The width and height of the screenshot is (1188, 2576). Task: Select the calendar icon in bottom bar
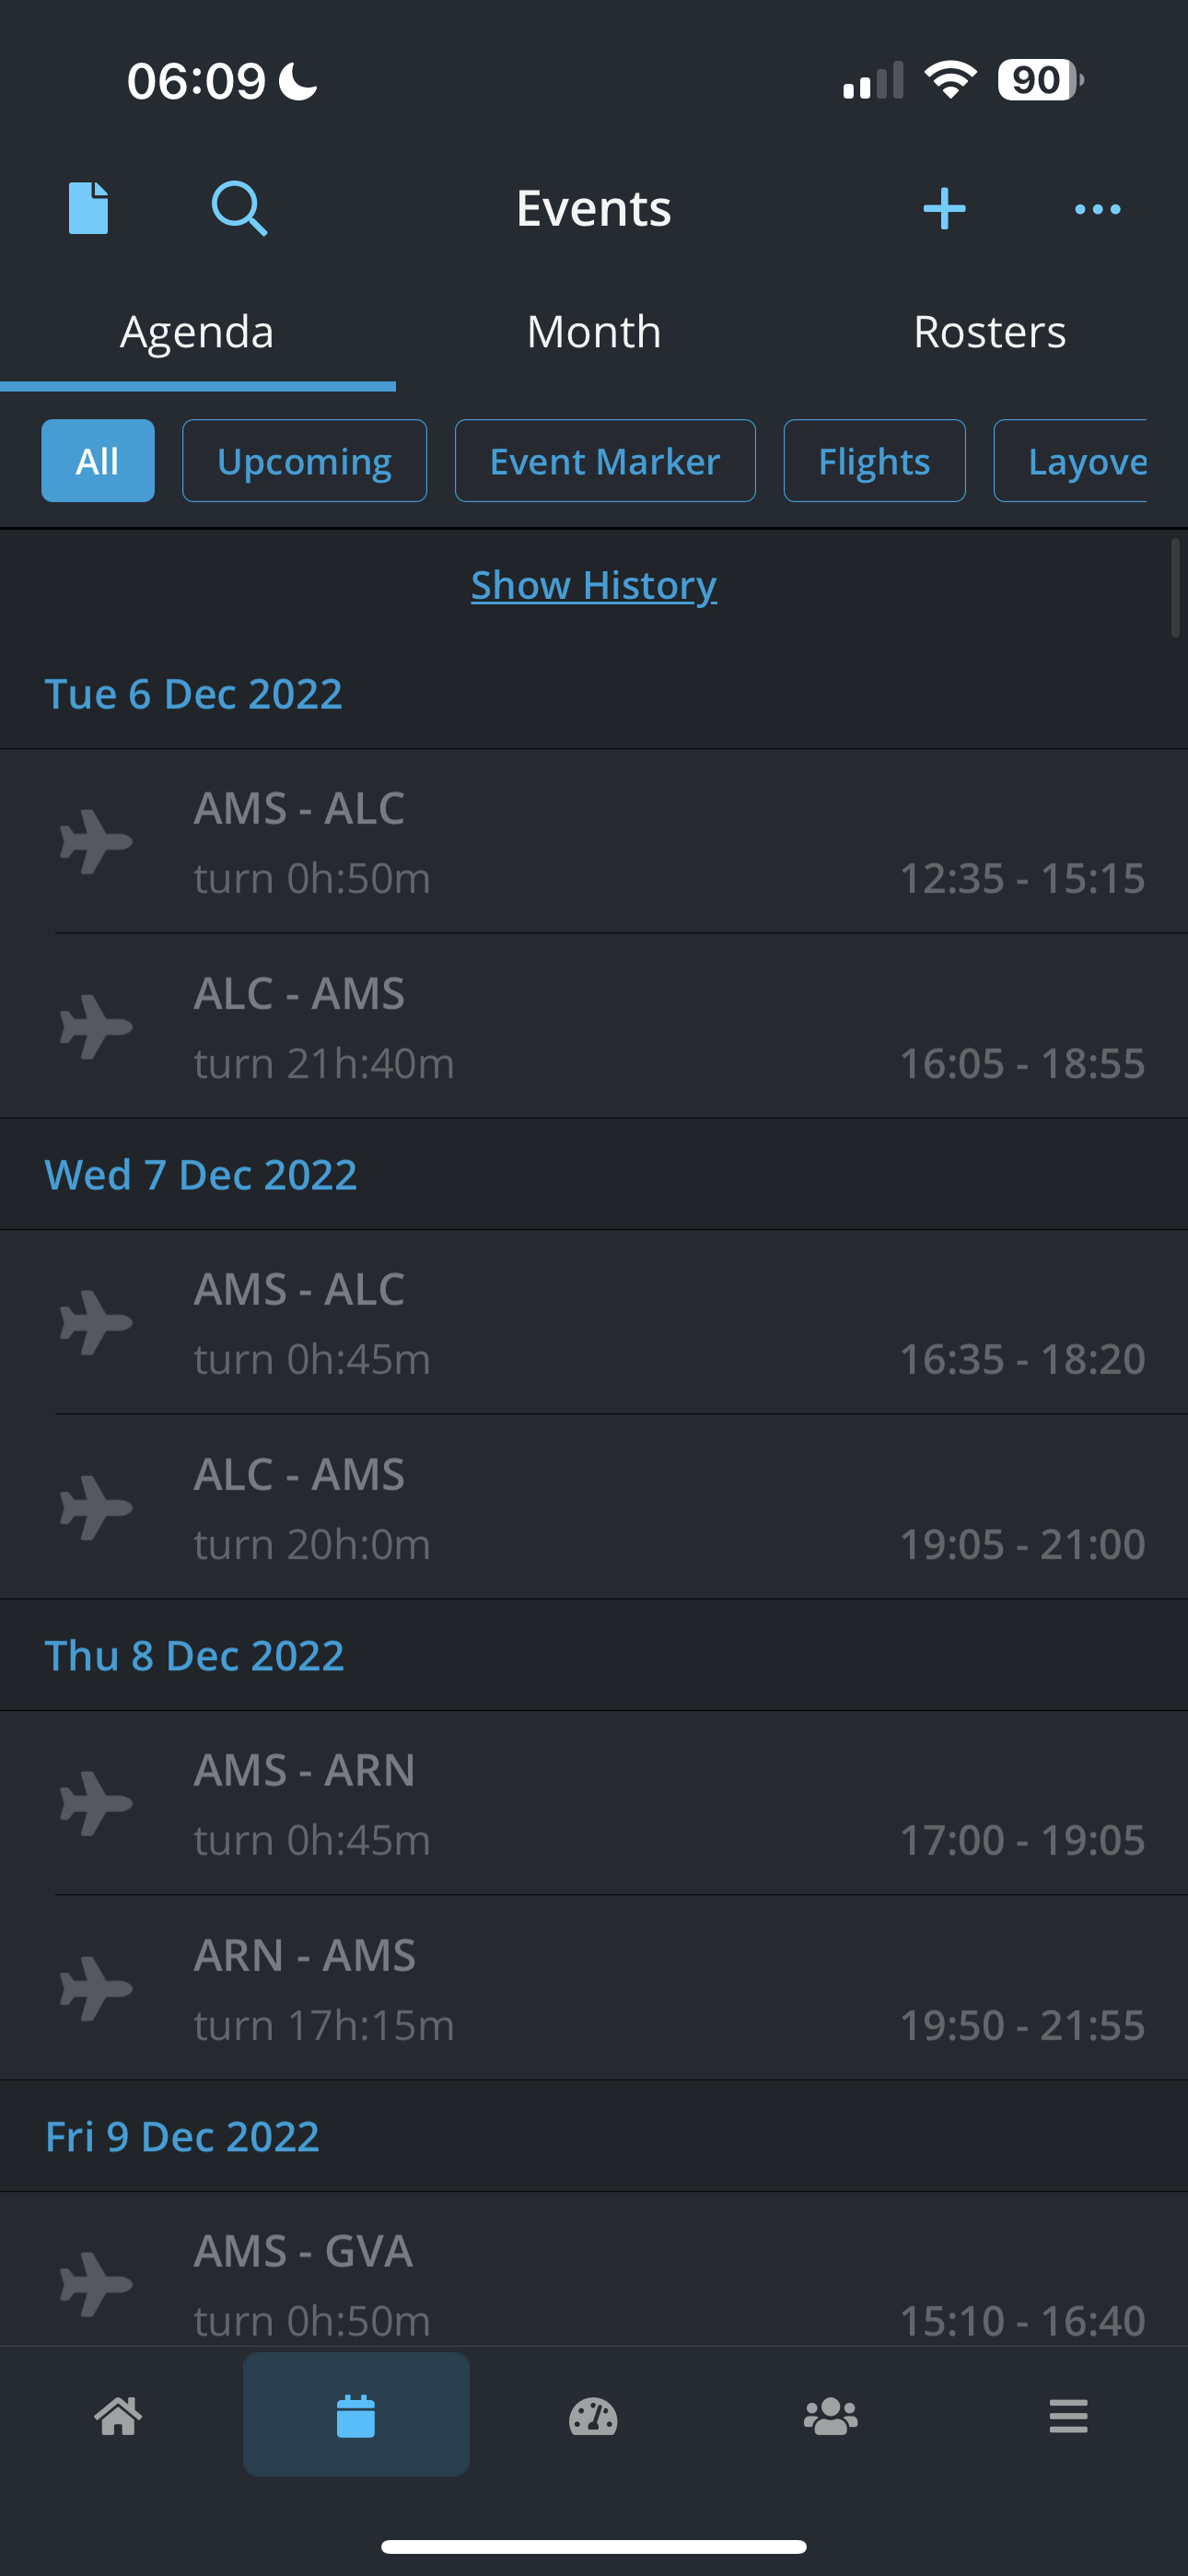coord(356,2416)
